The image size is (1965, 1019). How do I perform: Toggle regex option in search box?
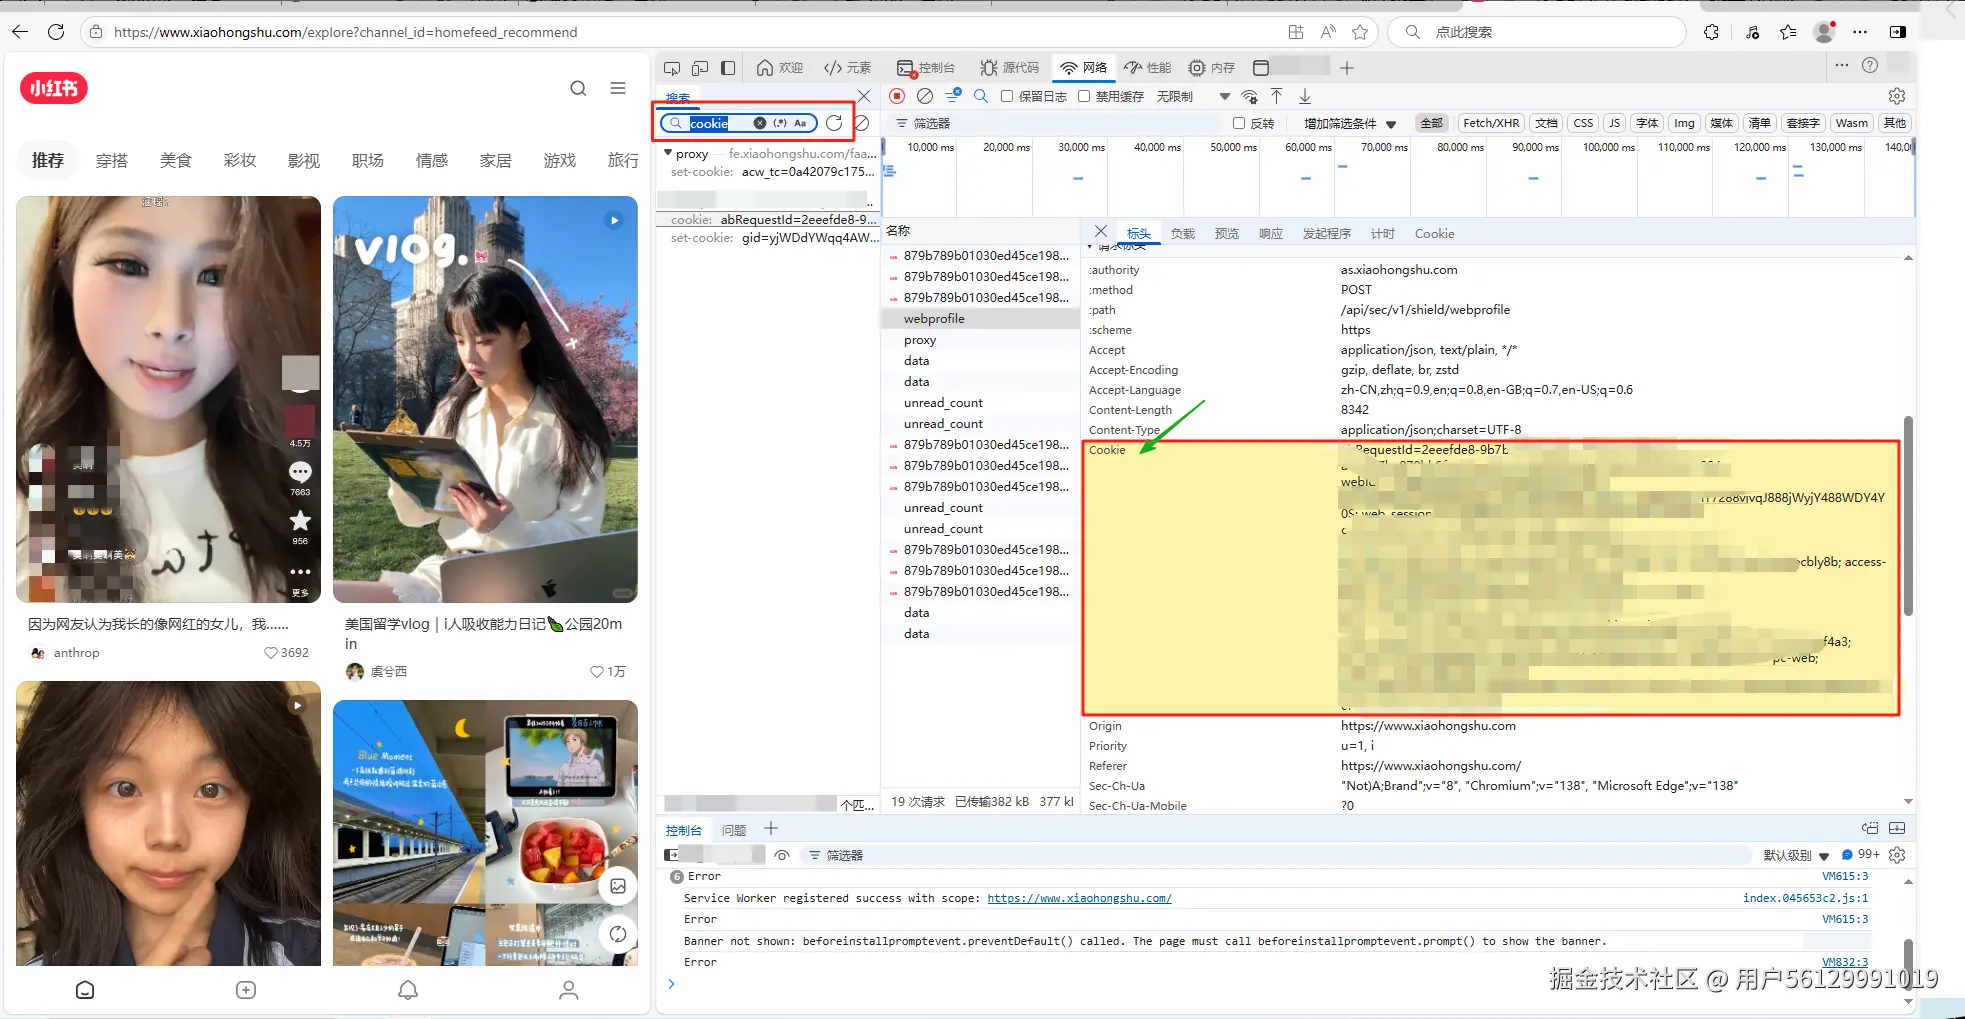[780, 123]
